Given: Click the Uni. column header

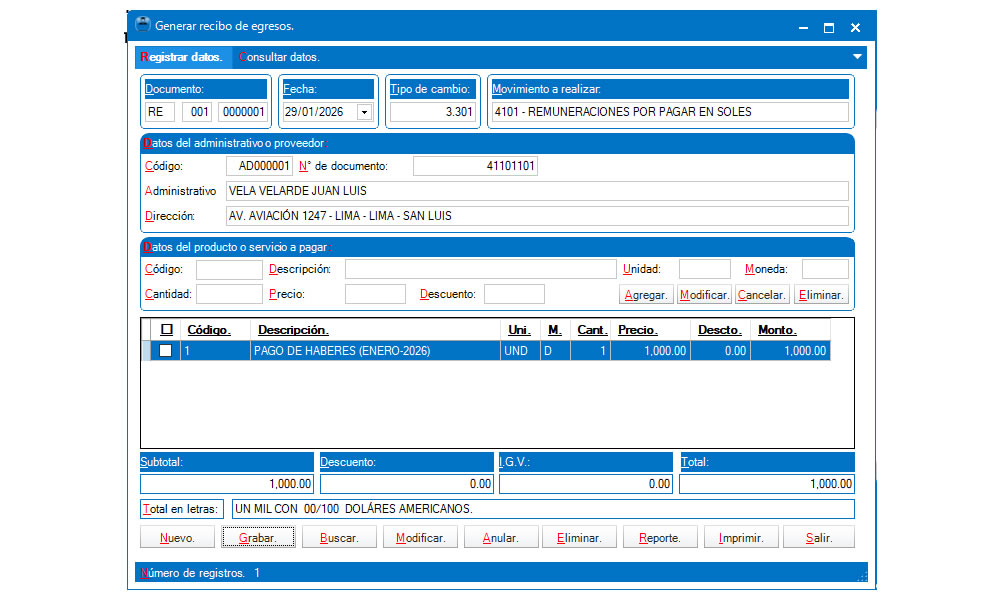Looking at the screenshot, I should [520, 330].
